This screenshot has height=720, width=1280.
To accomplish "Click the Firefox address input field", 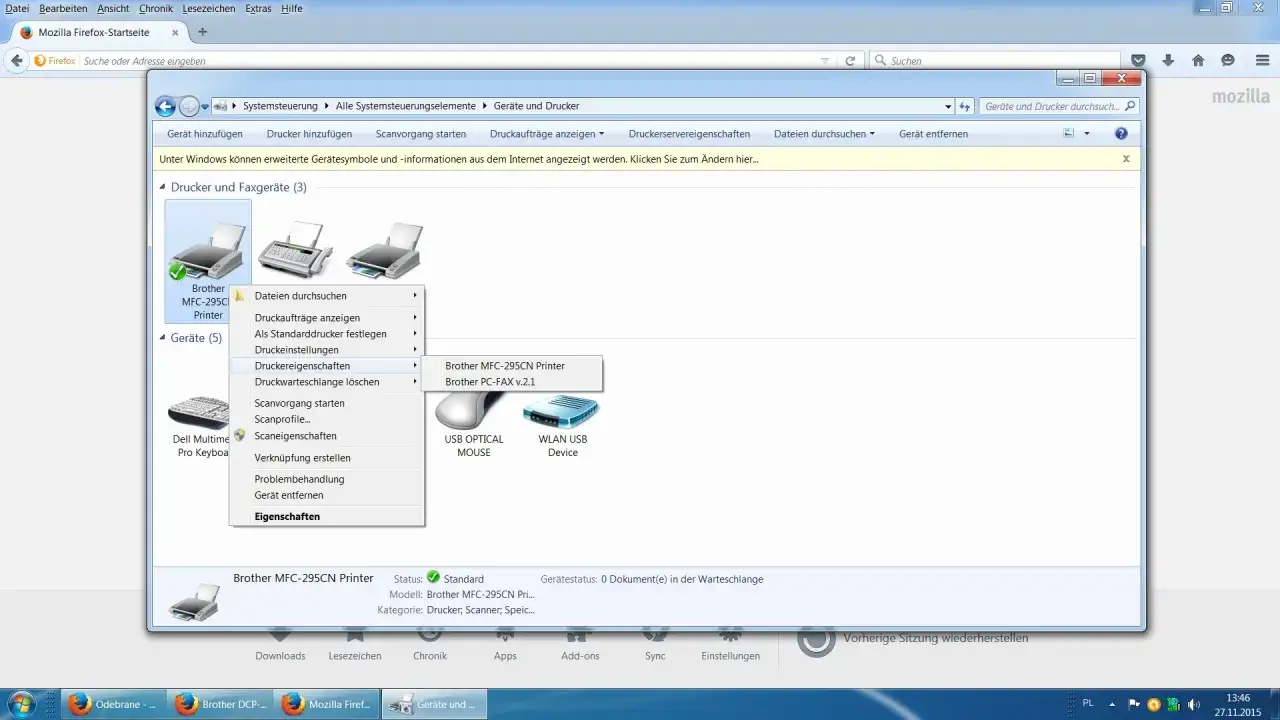I will tap(450, 61).
